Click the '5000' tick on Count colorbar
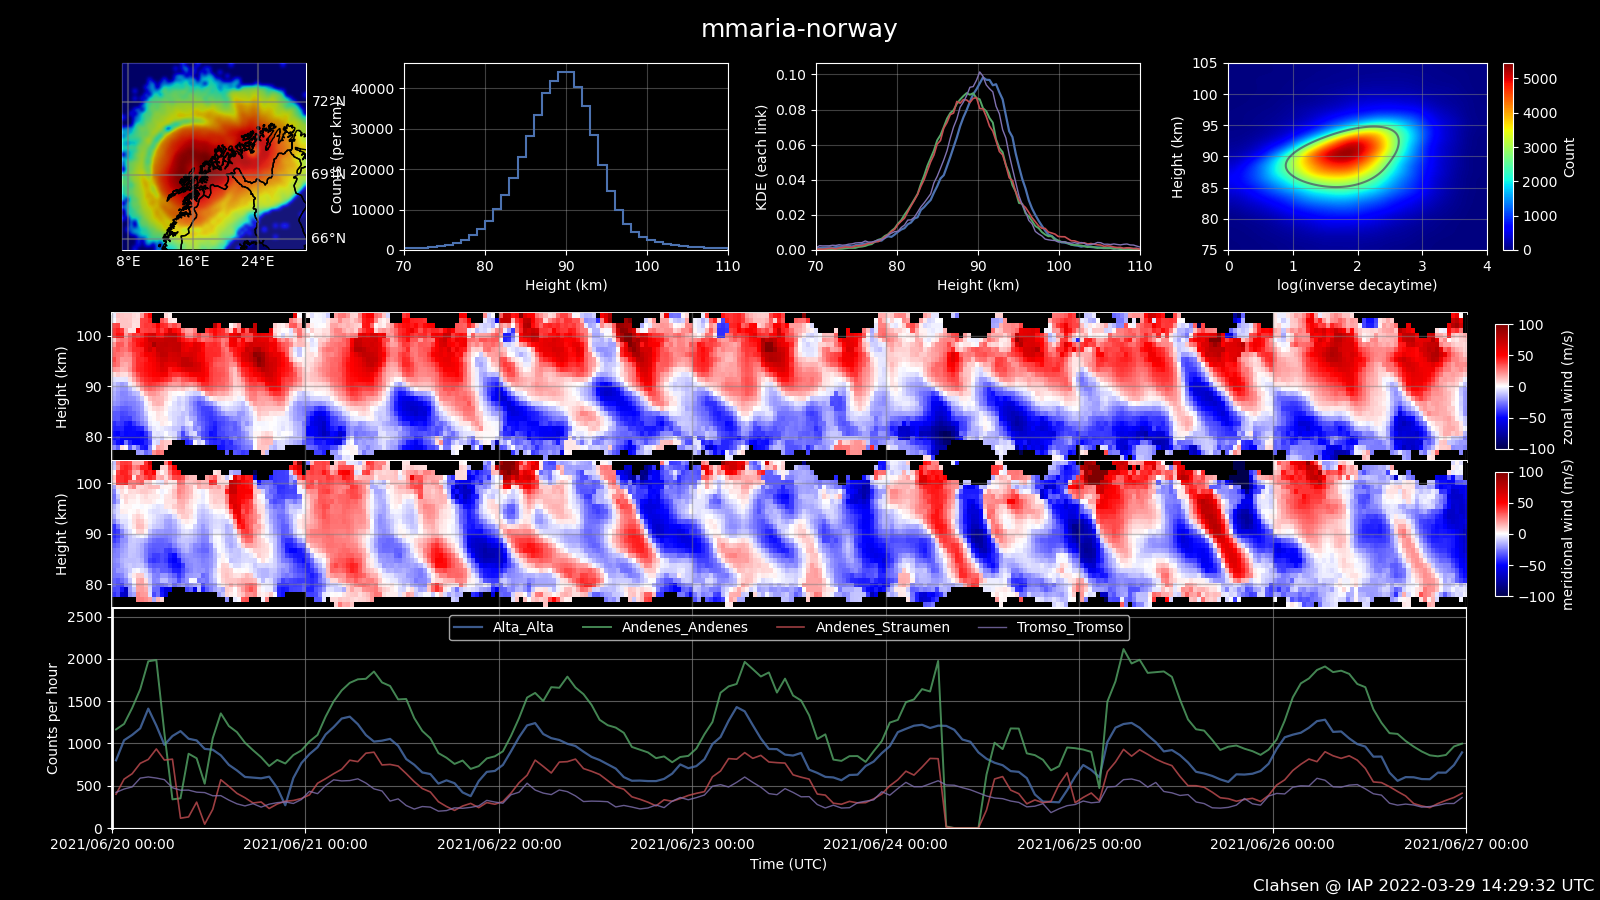 pyautogui.click(x=1540, y=79)
